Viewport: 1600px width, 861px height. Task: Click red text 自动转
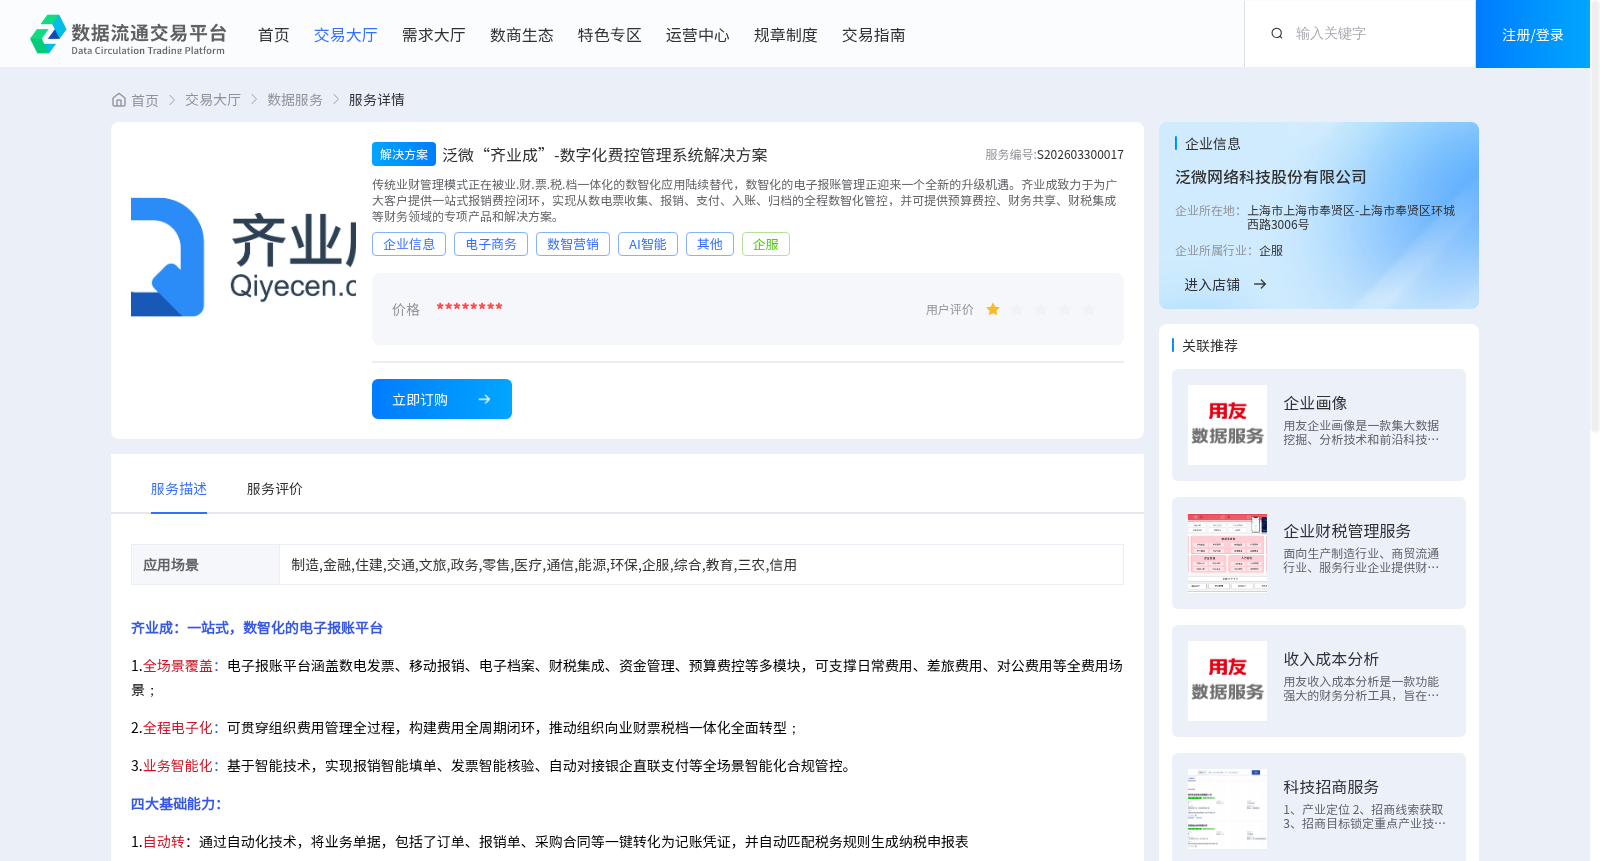(x=164, y=842)
